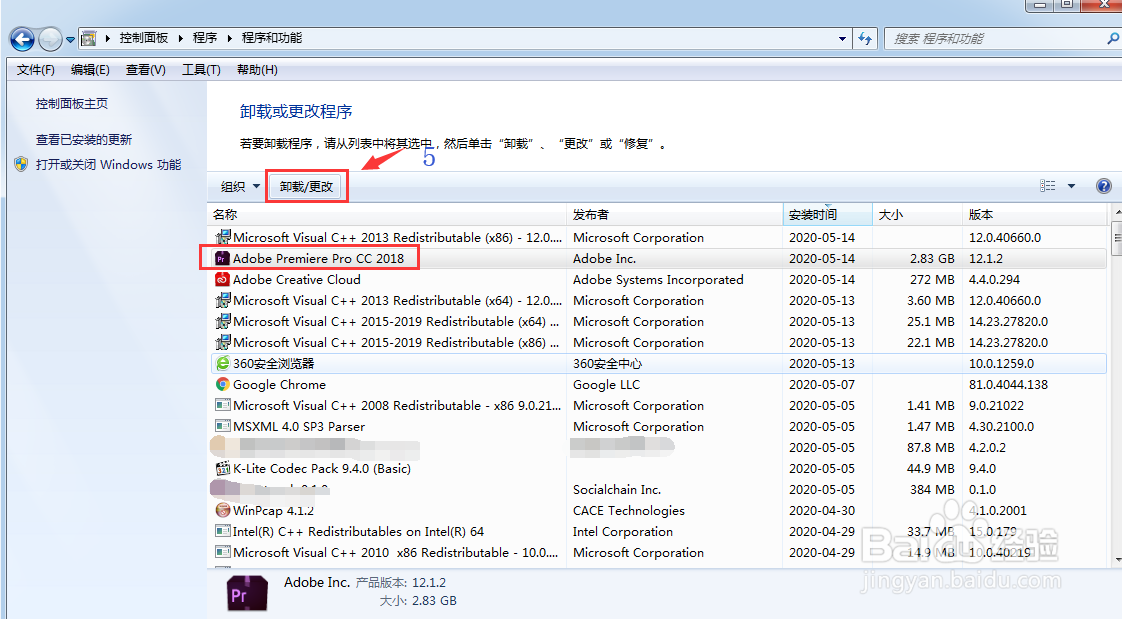This screenshot has width=1122, height=619.
Task: Click Adobe Systems Incorporated publisher cell
Action: 658,280
